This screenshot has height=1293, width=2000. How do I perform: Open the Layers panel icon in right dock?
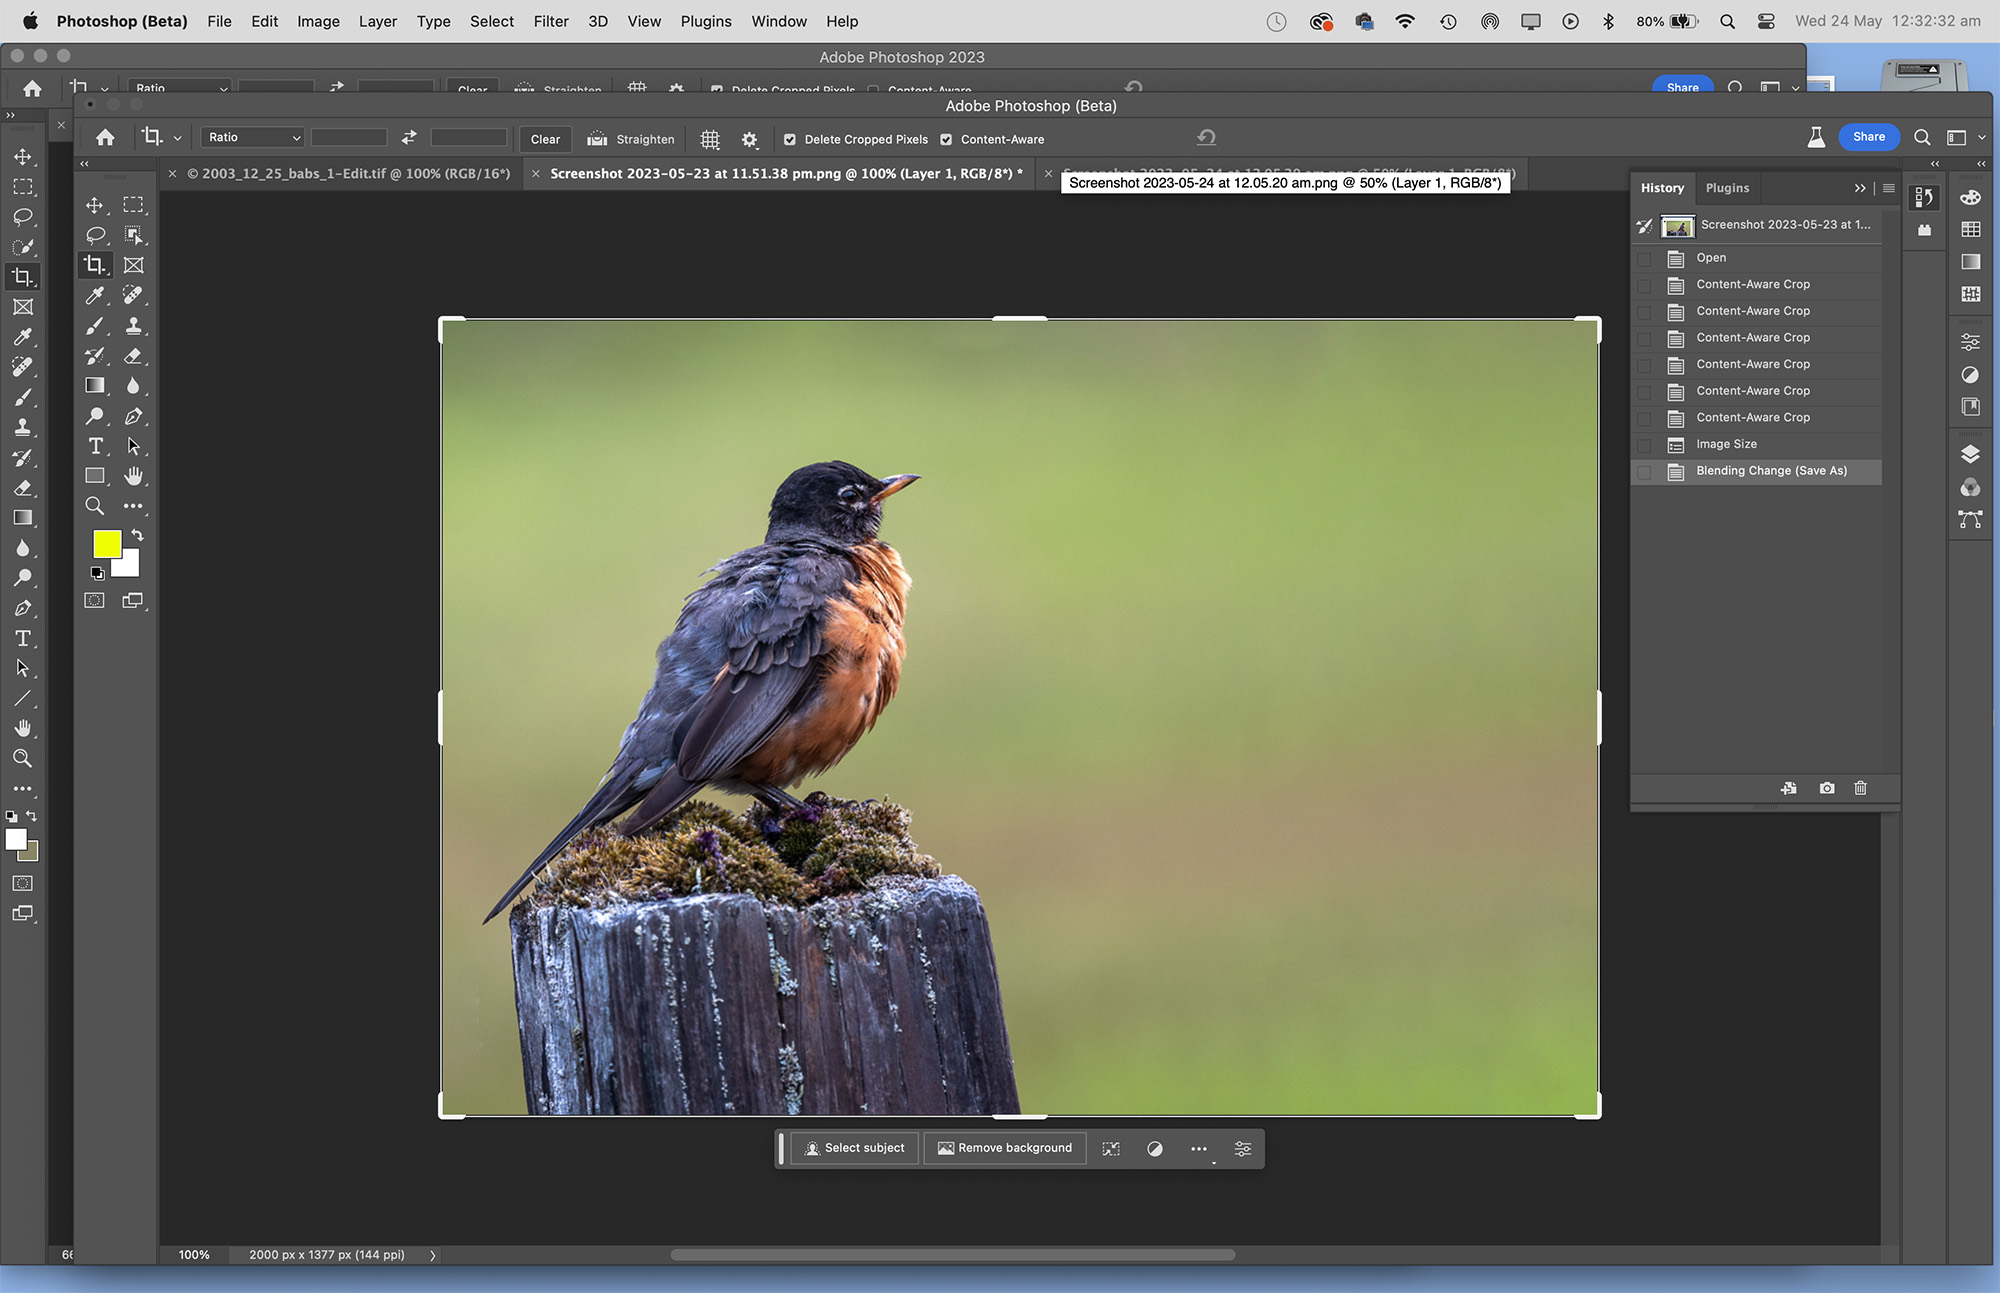tap(1970, 454)
